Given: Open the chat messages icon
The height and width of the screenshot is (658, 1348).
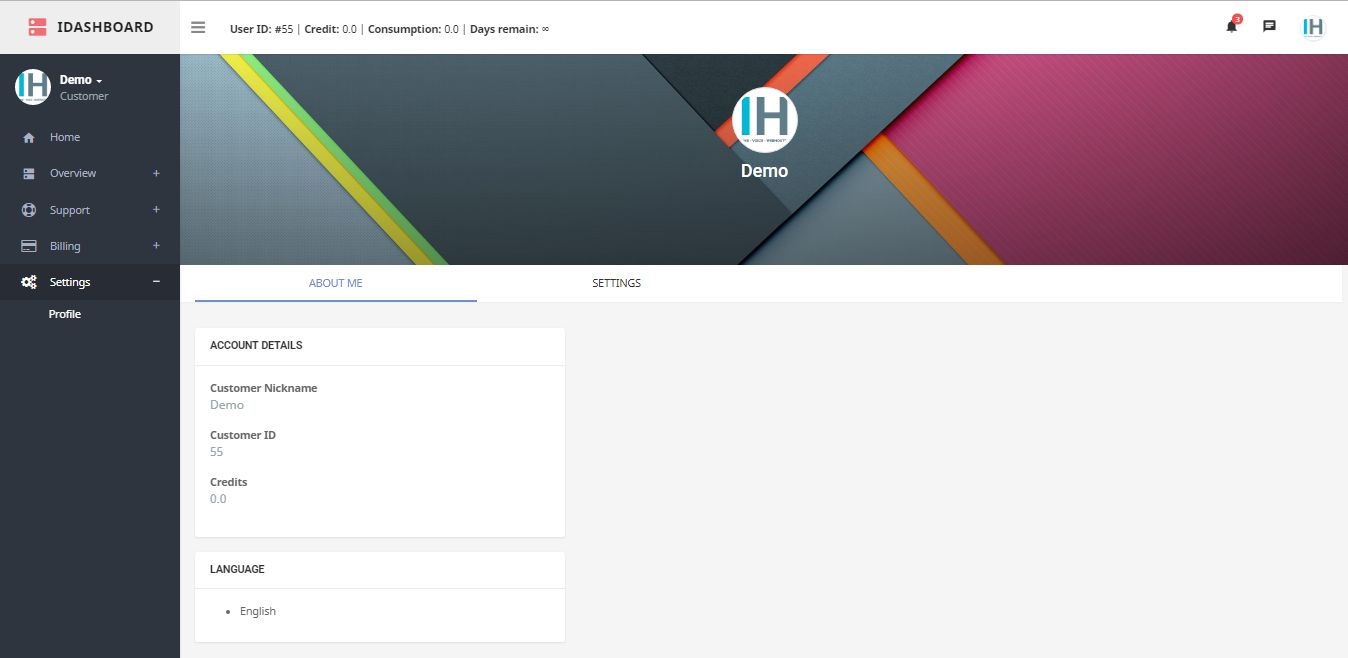Looking at the screenshot, I should click(x=1269, y=27).
